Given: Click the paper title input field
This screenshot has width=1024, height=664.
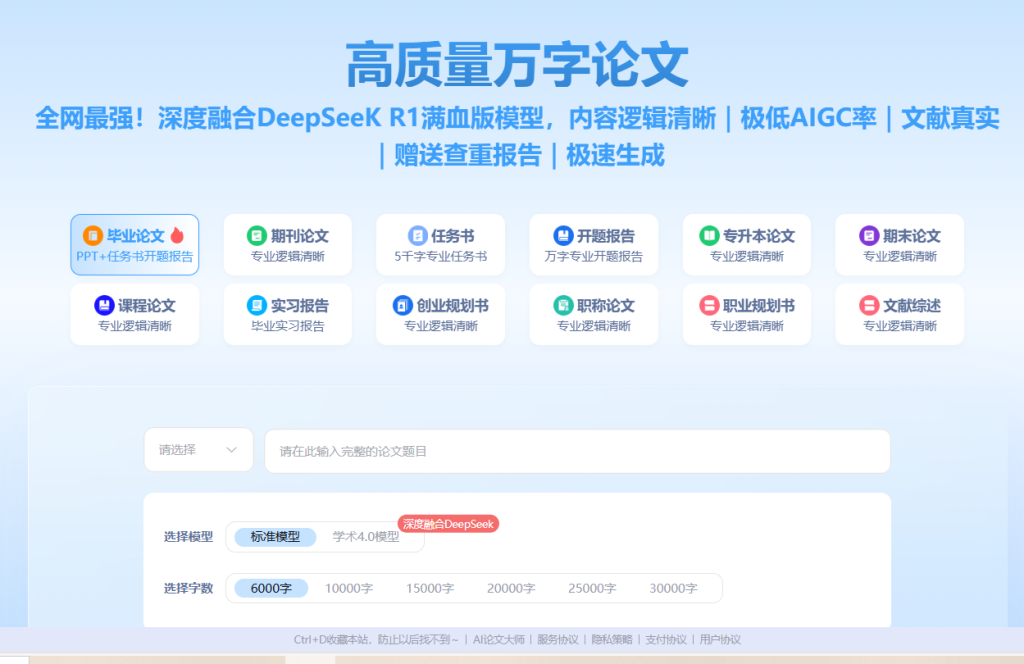Looking at the screenshot, I should point(577,451).
